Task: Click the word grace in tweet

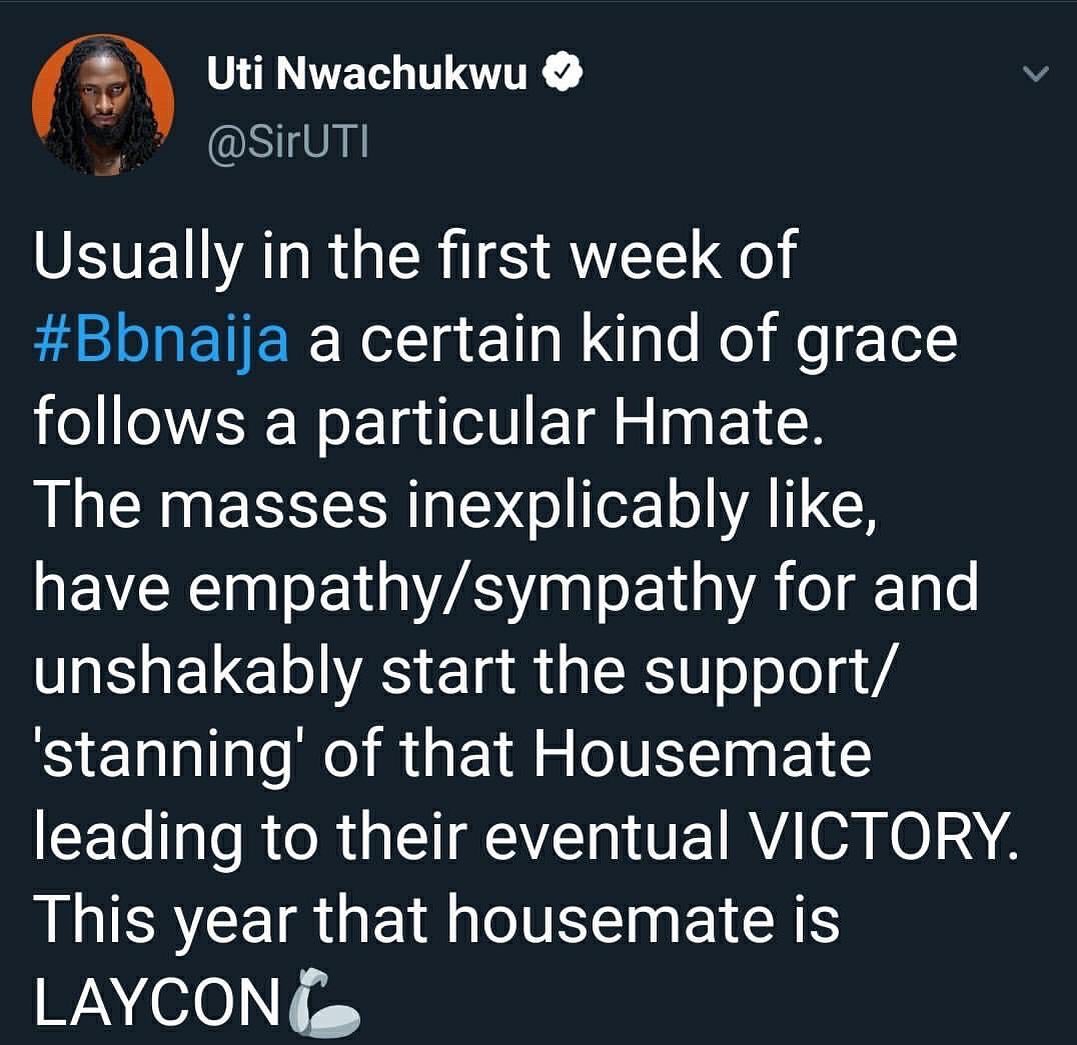Action: pyautogui.click(x=876, y=342)
